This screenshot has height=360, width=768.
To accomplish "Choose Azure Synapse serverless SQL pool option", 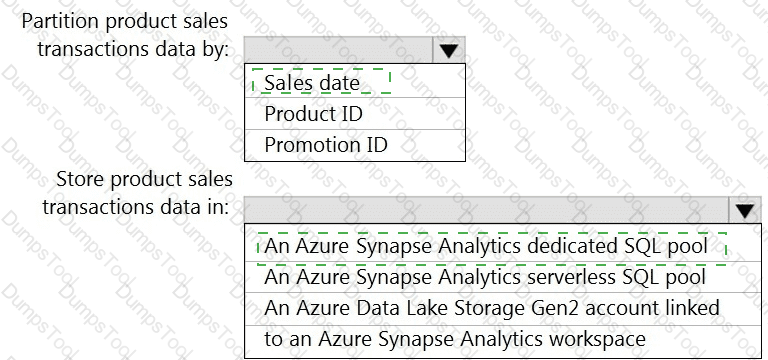I will point(503,277).
